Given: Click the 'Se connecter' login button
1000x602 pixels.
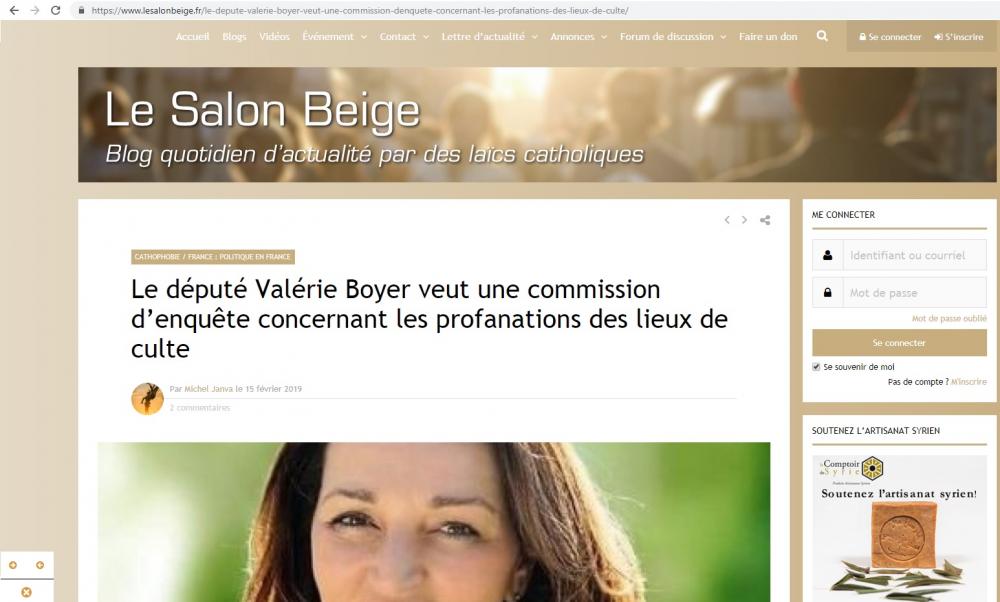Looking at the screenshot, I should (899, 342).
